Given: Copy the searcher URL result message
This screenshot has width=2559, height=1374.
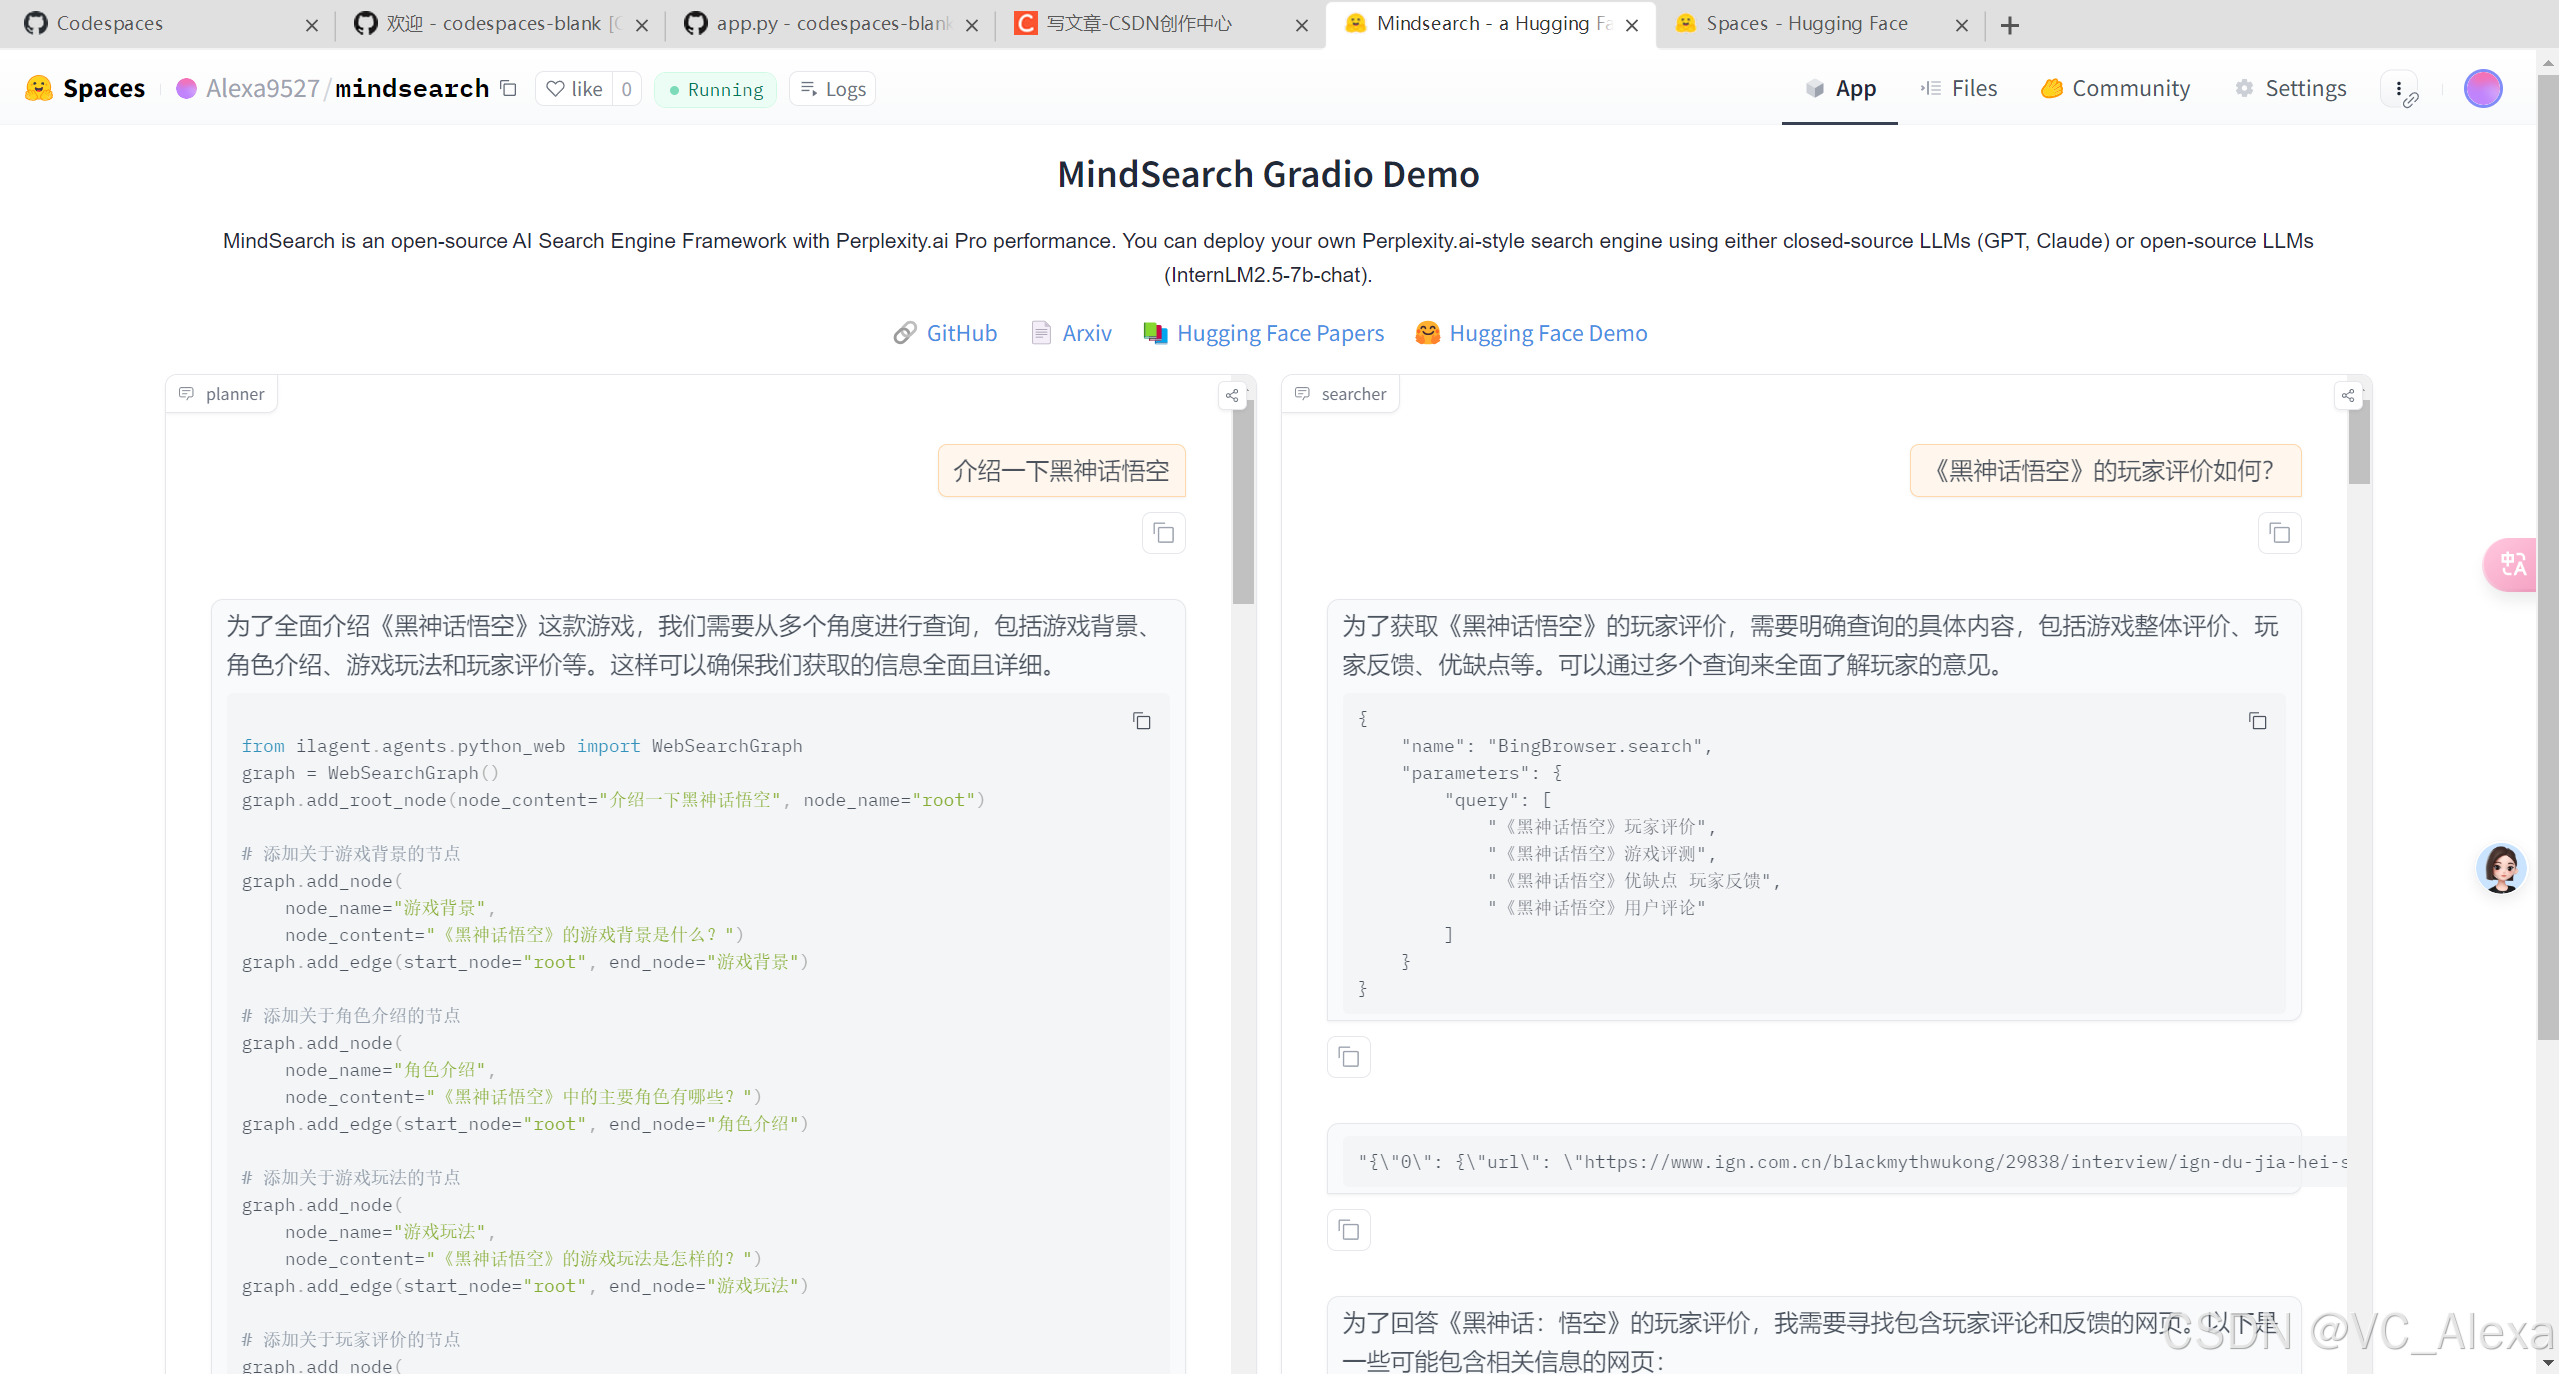Looking at the screenshot, I should point(1349,1229).
